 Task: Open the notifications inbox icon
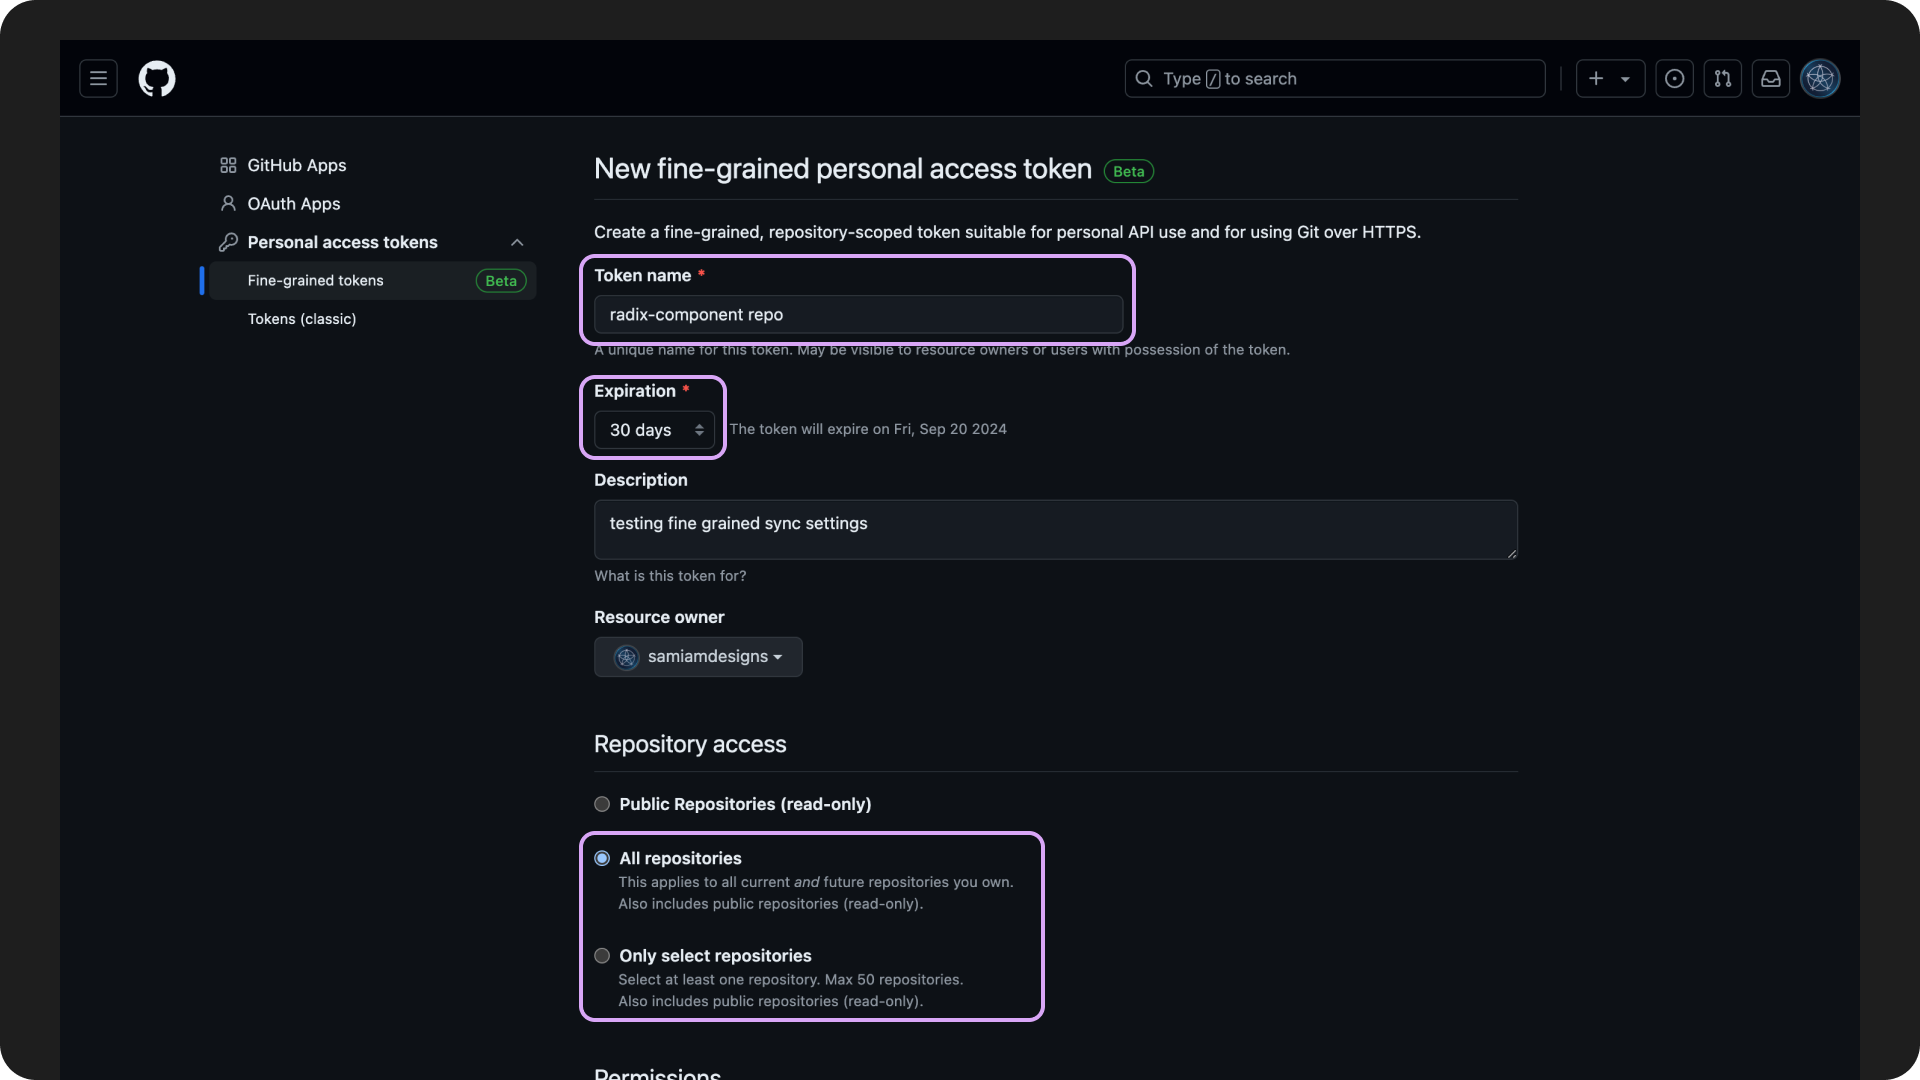point(1771,78)
